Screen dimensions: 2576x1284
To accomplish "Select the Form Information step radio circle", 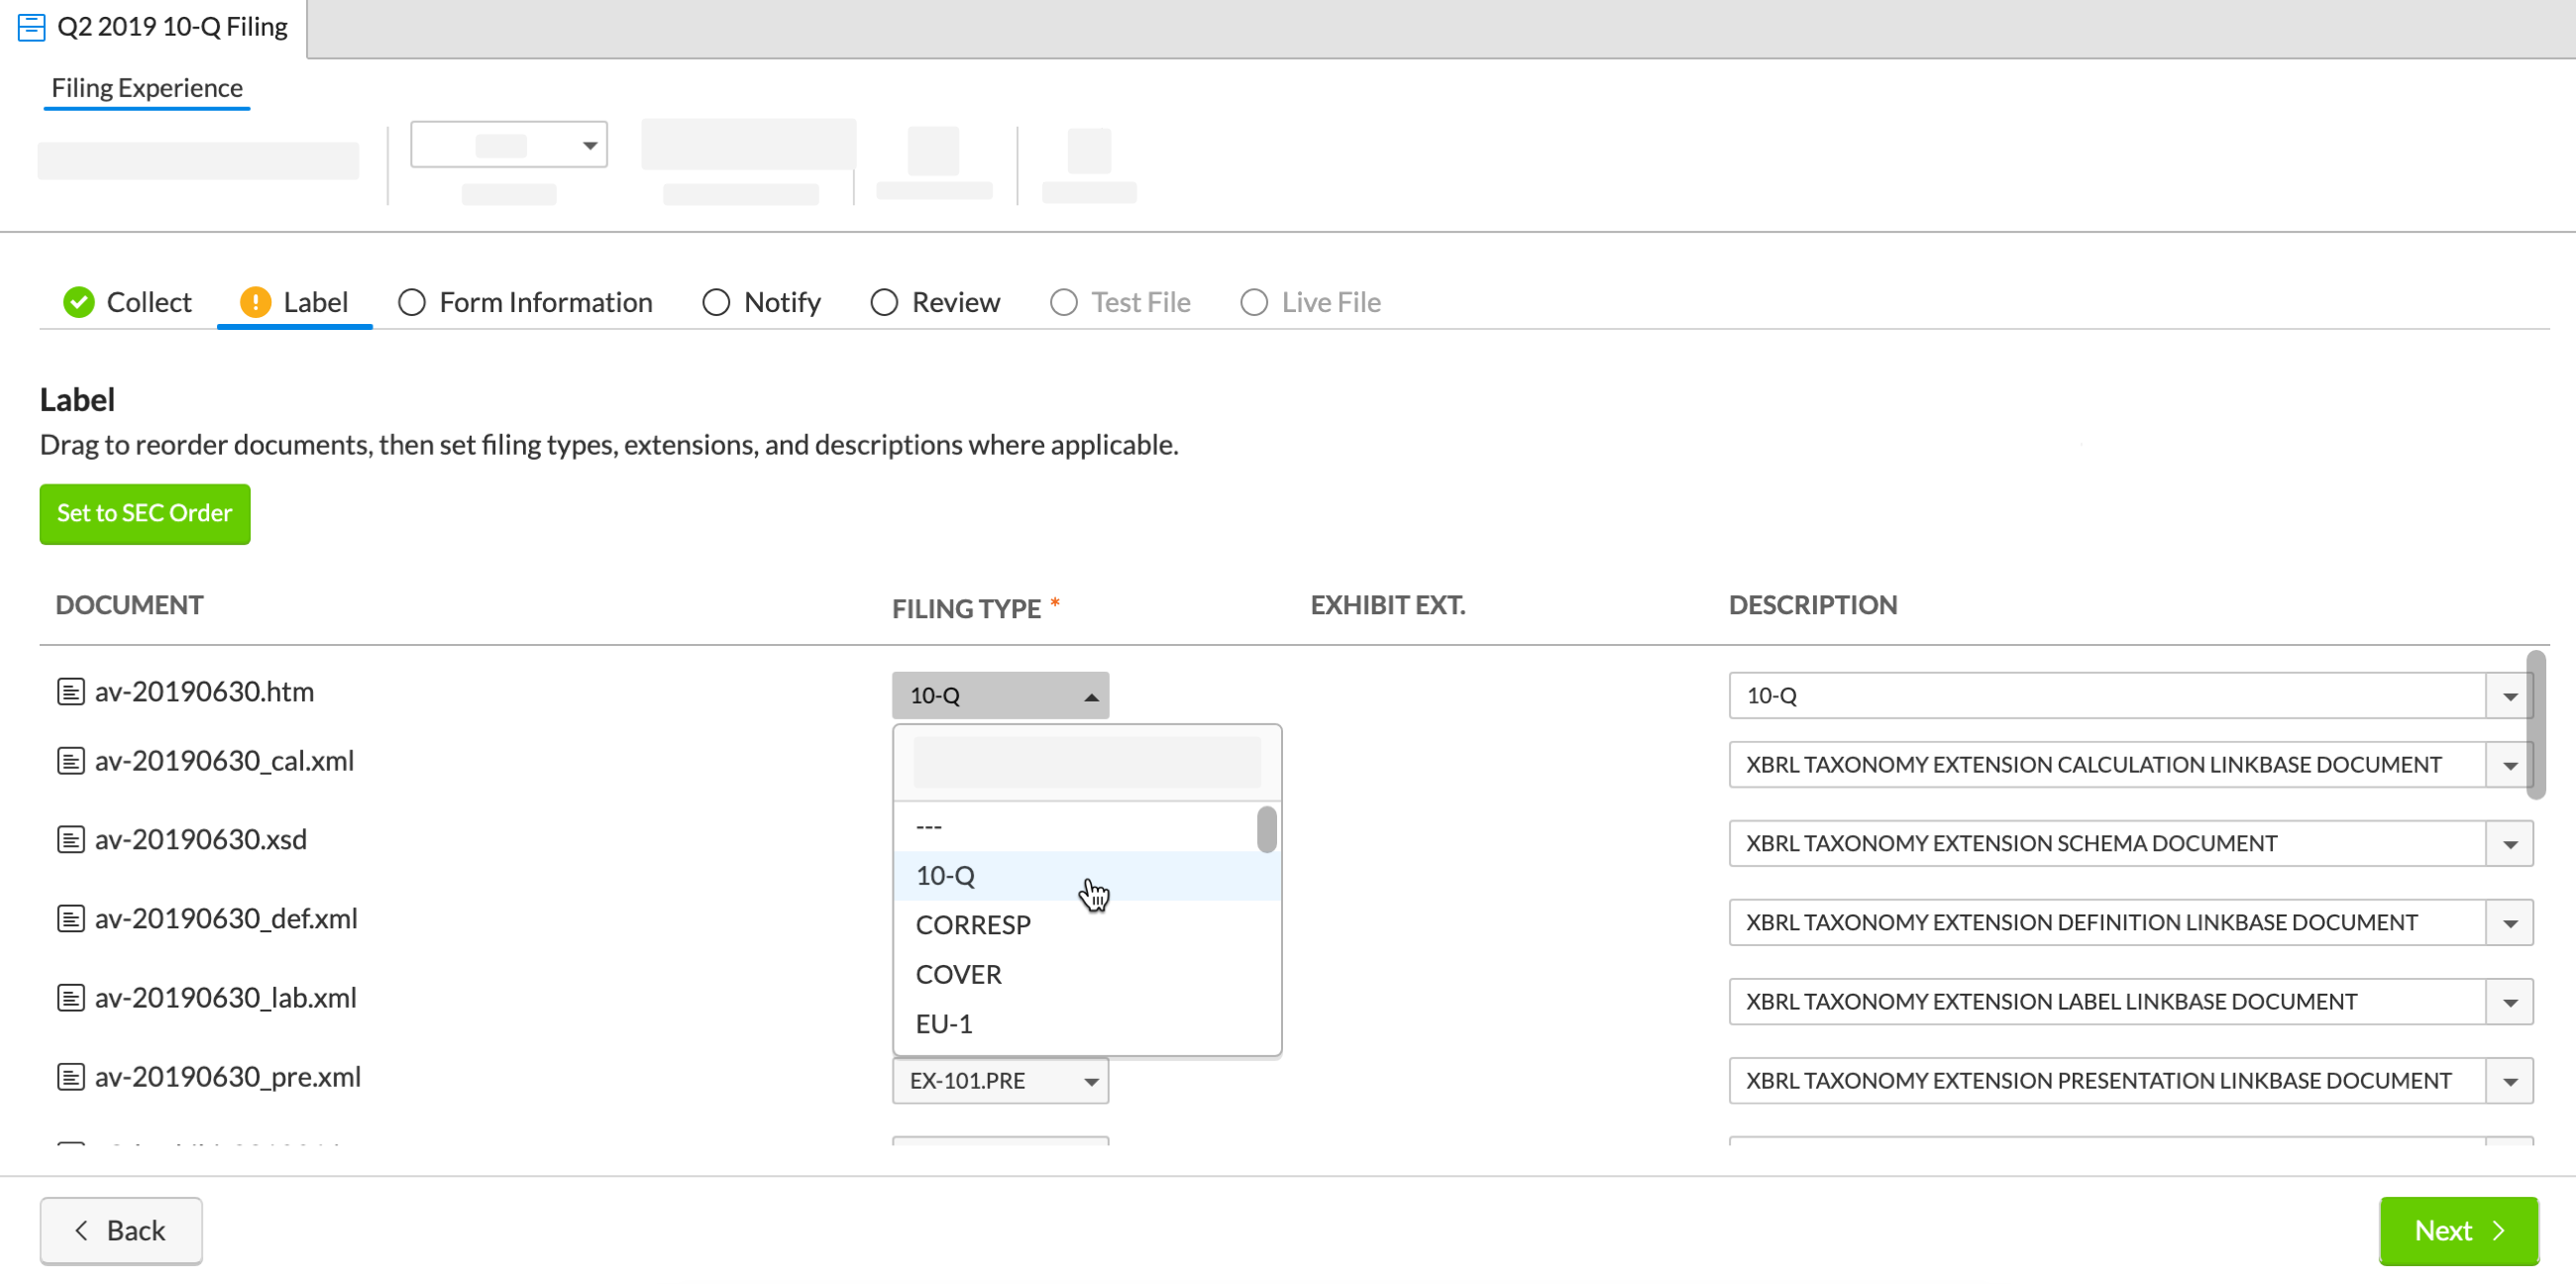I will pyautogui.click(x=411, y=302).
